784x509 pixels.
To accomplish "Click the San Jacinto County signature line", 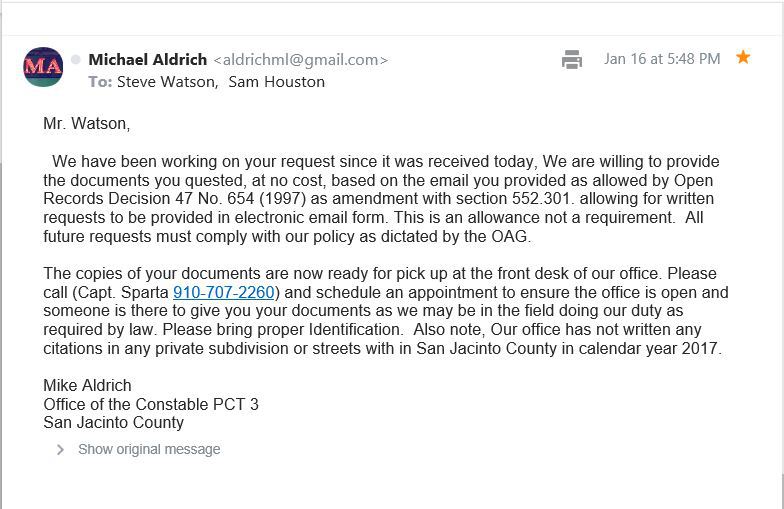I will 113,422.
